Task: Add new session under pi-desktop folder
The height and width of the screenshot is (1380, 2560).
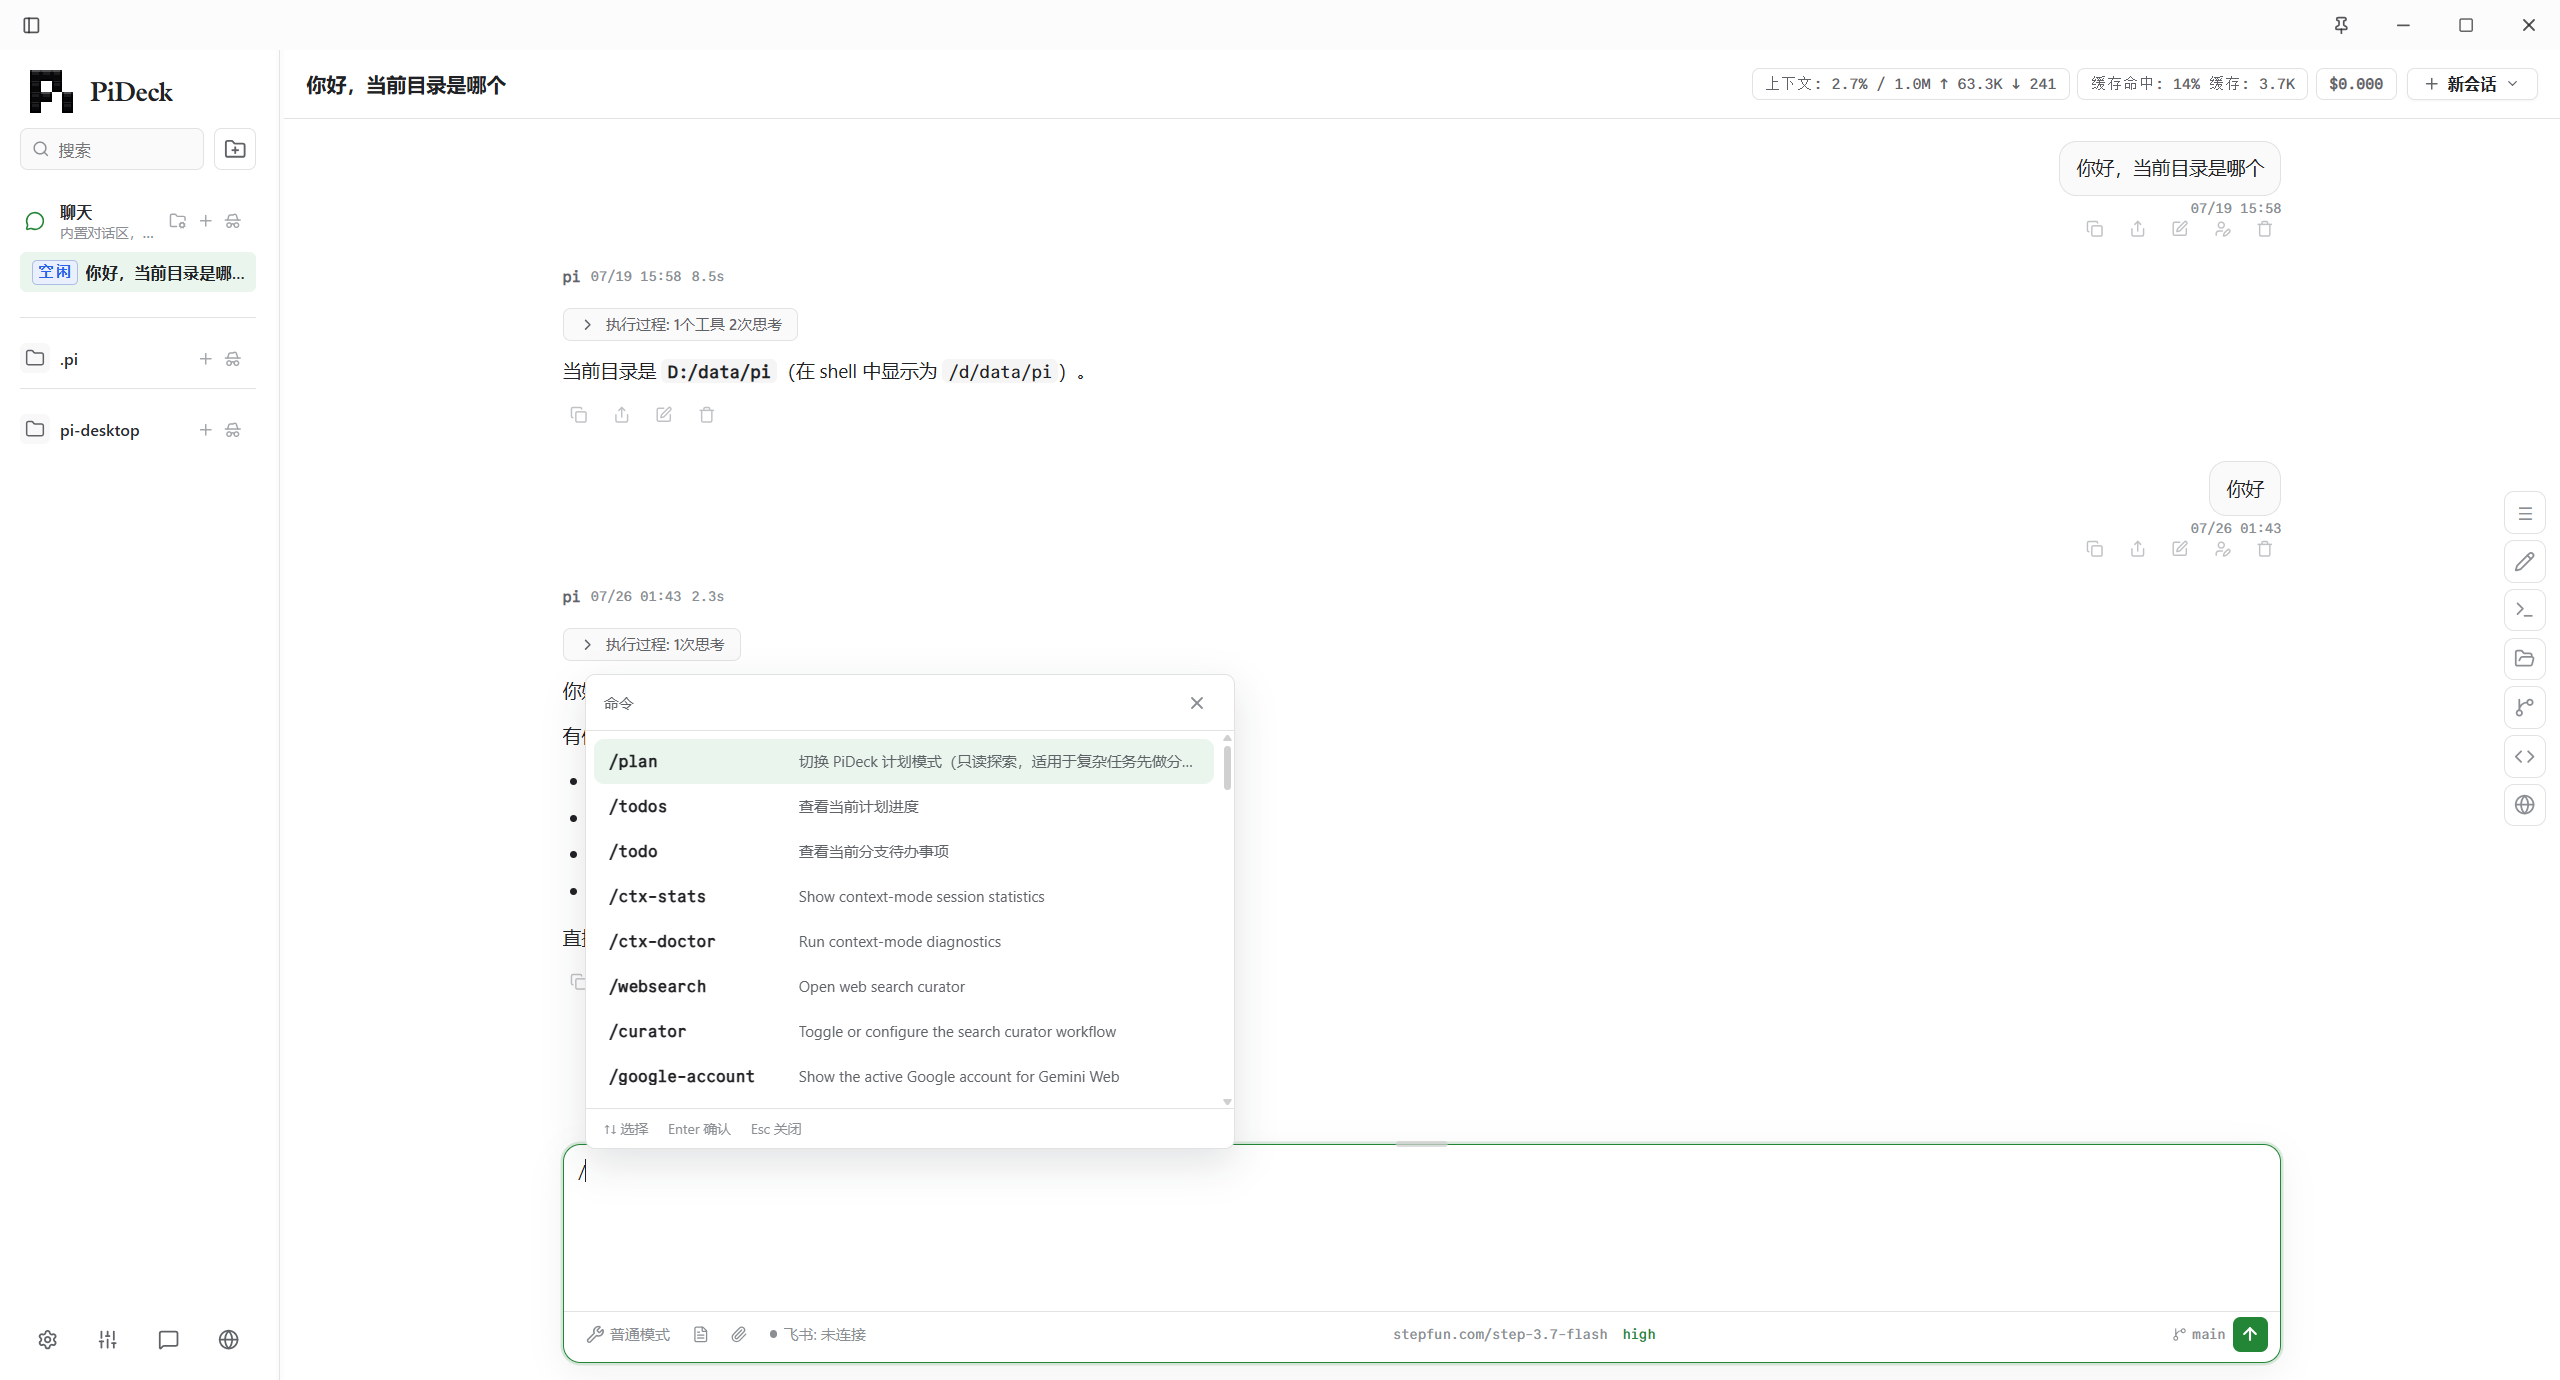Action: tap(206, 430)
